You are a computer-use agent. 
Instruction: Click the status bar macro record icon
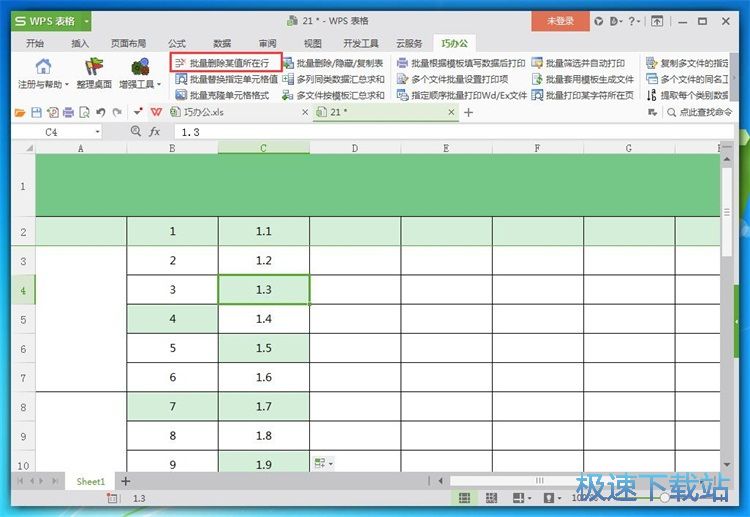click(x=112, y=498)
